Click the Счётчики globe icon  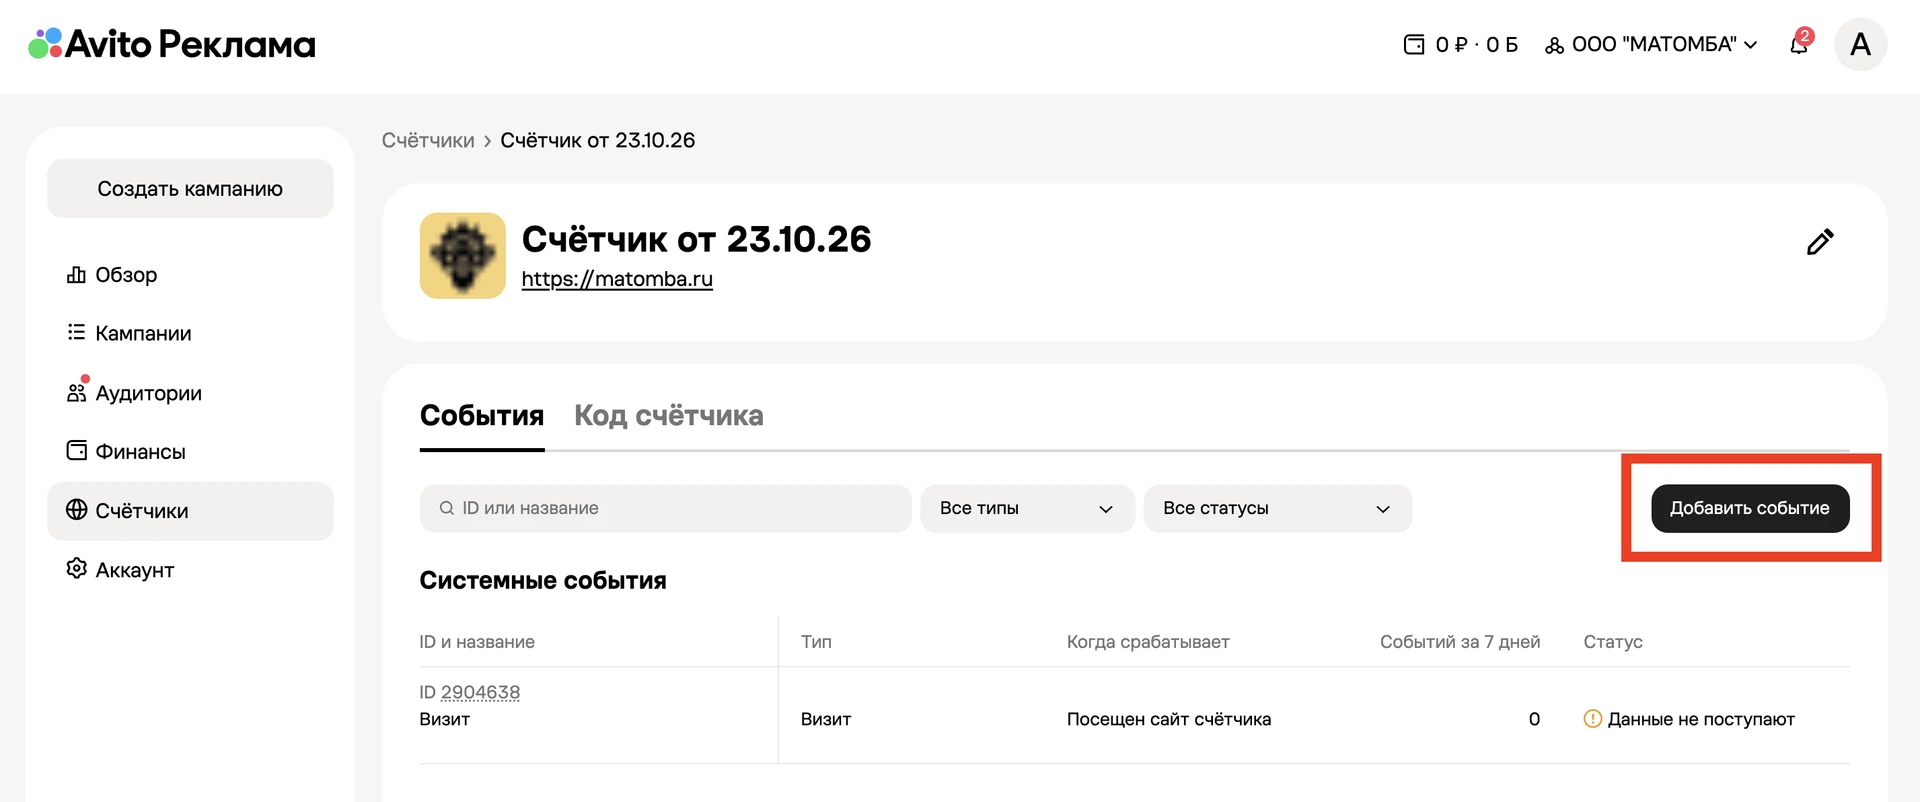76,509
